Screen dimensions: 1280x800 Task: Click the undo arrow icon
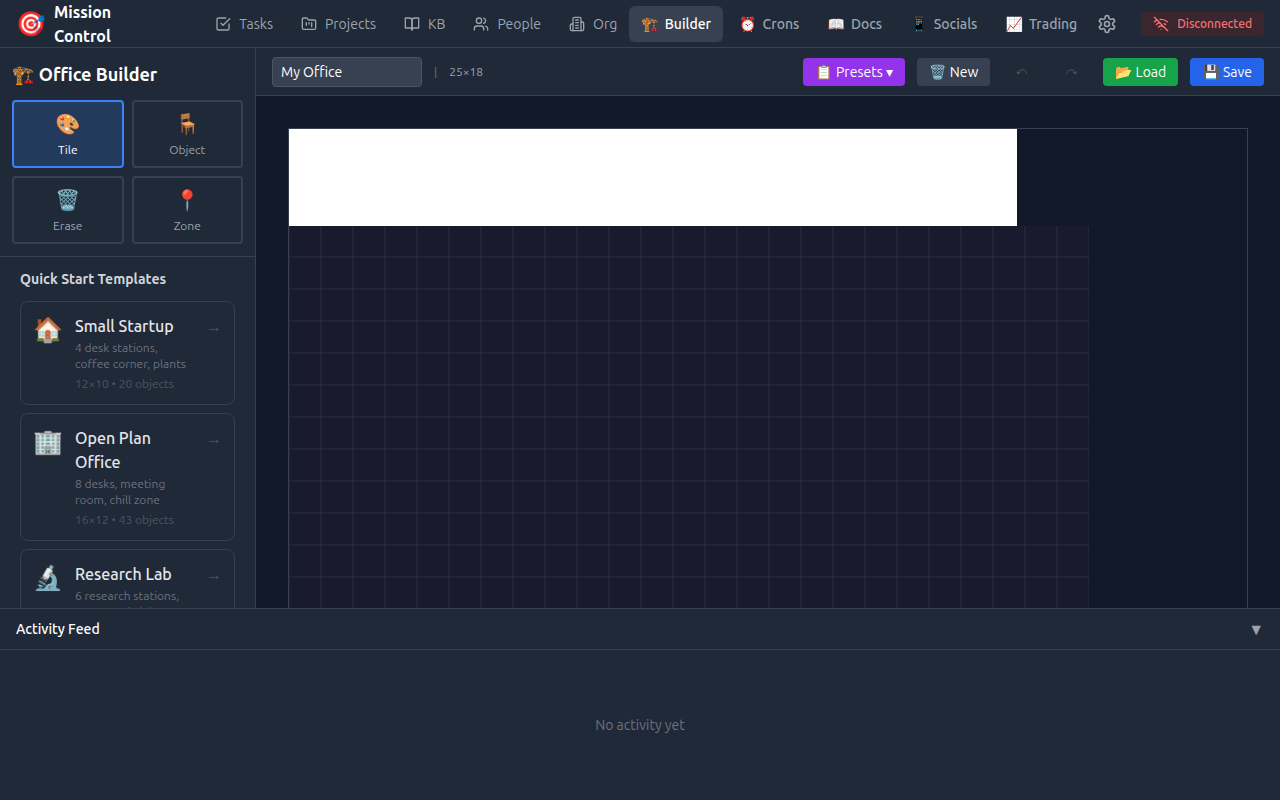tap(1021, 72)
